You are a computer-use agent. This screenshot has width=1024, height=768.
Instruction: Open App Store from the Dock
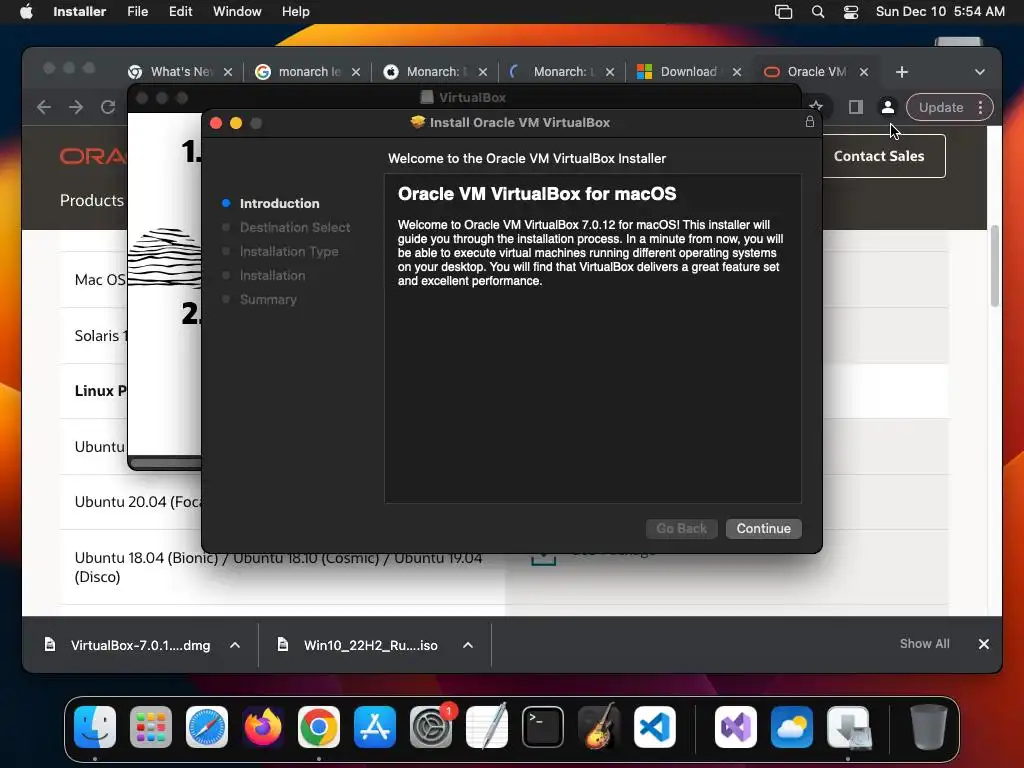[375, 727]
